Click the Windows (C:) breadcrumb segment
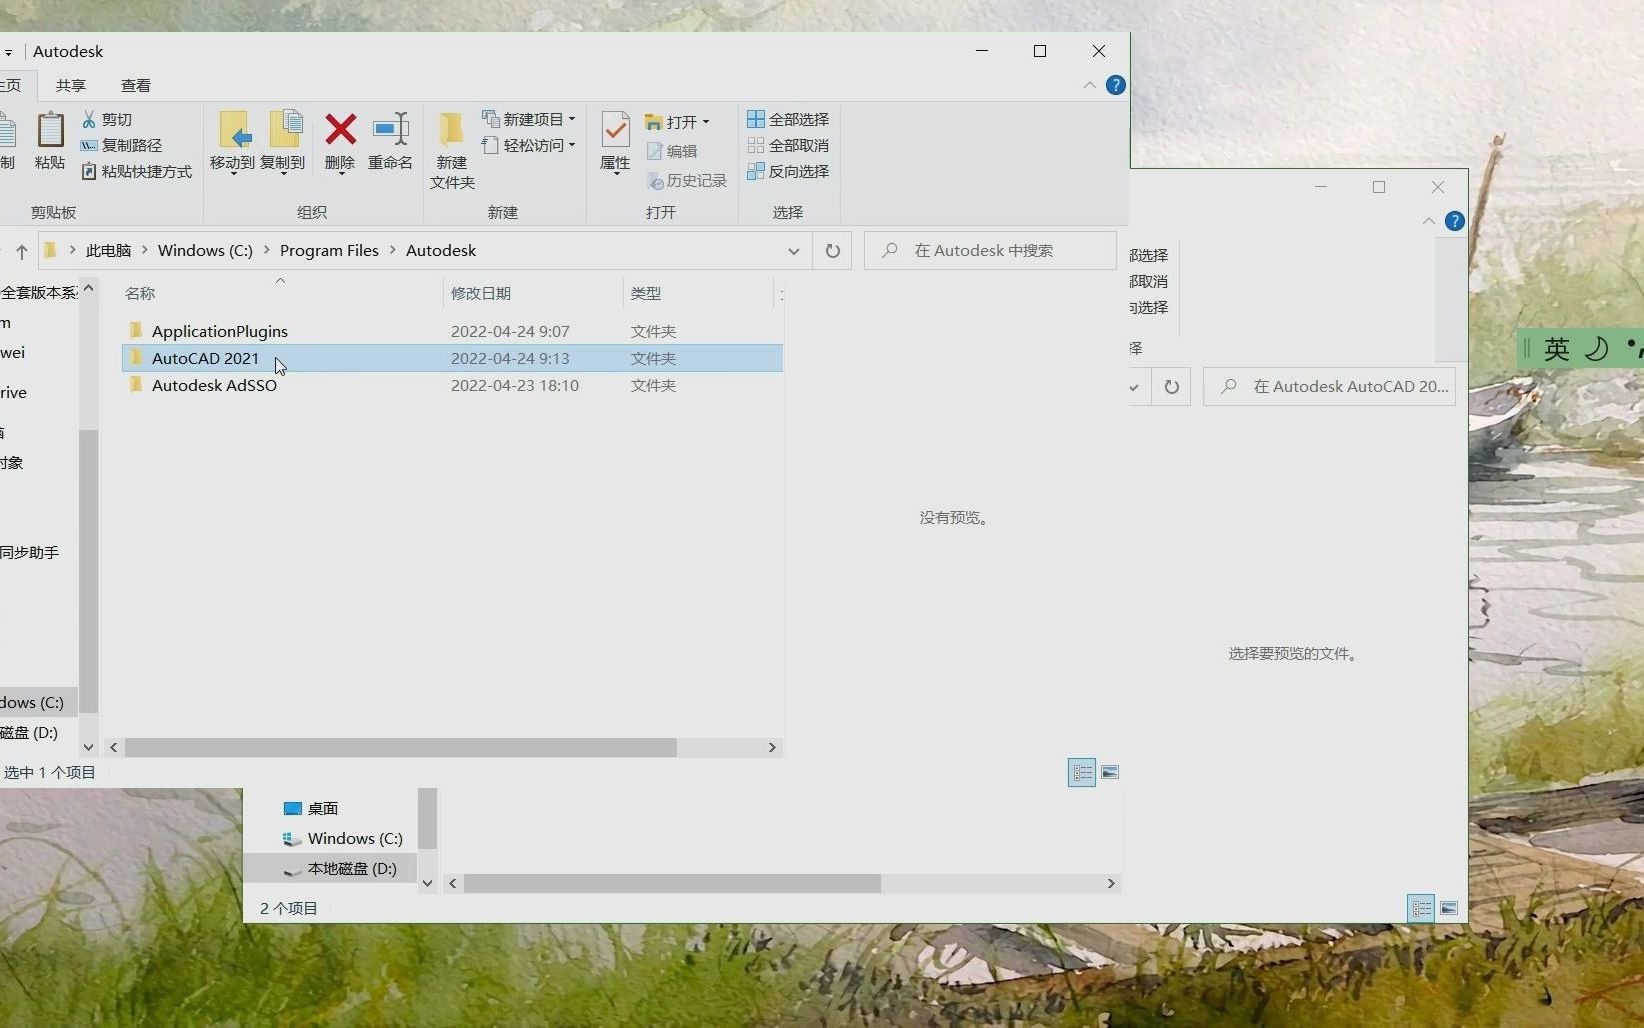Screen dimensions: 1644x1028 pyautogui.click(x=205, y=251)
